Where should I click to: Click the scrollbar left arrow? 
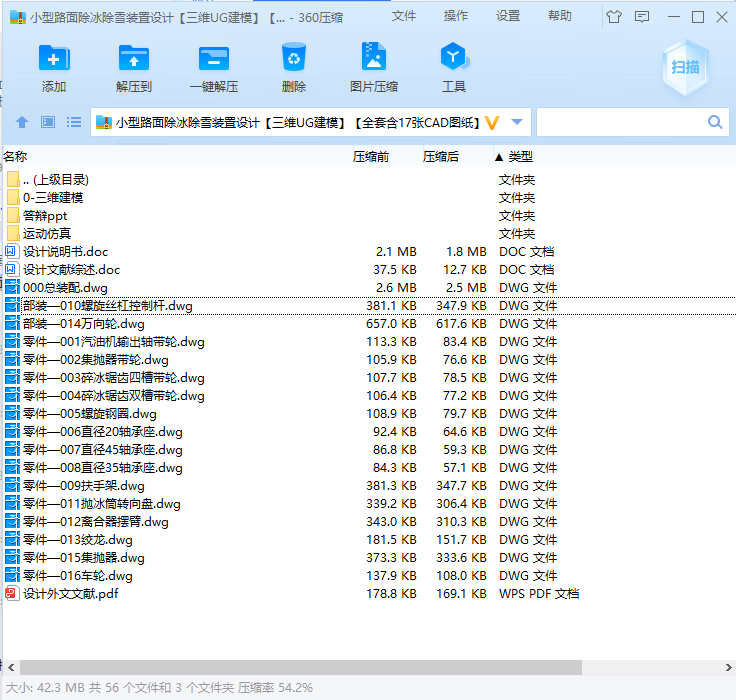coord(11,667)
